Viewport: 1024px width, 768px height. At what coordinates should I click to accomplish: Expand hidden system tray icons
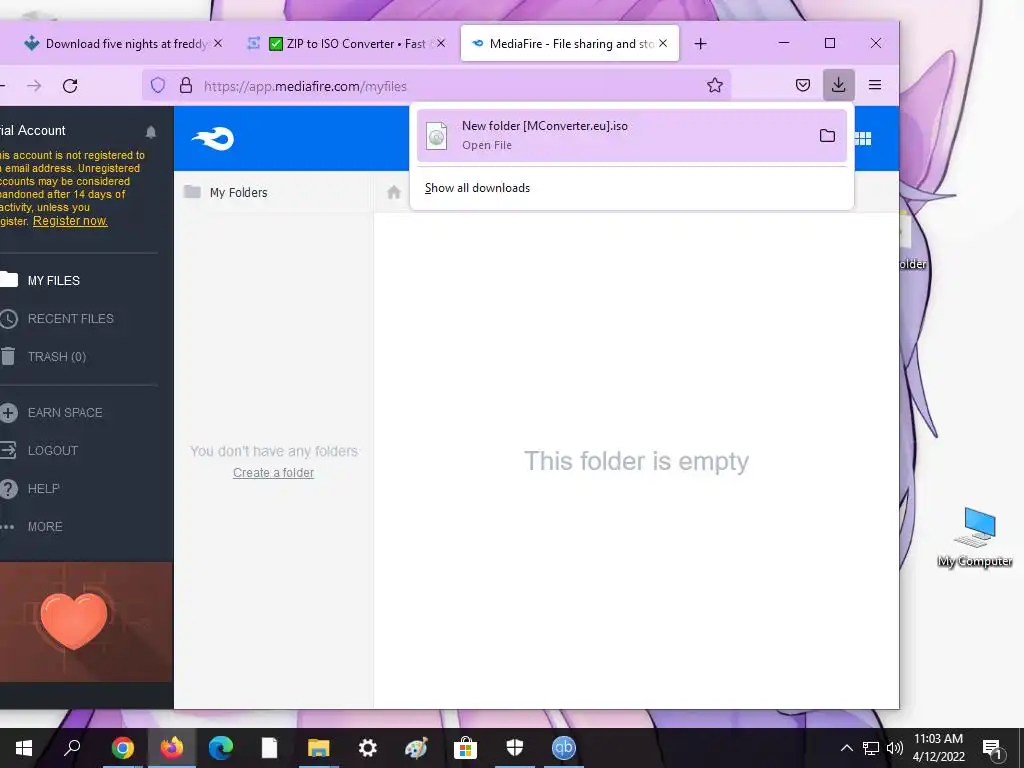click(x=846, y=748)
